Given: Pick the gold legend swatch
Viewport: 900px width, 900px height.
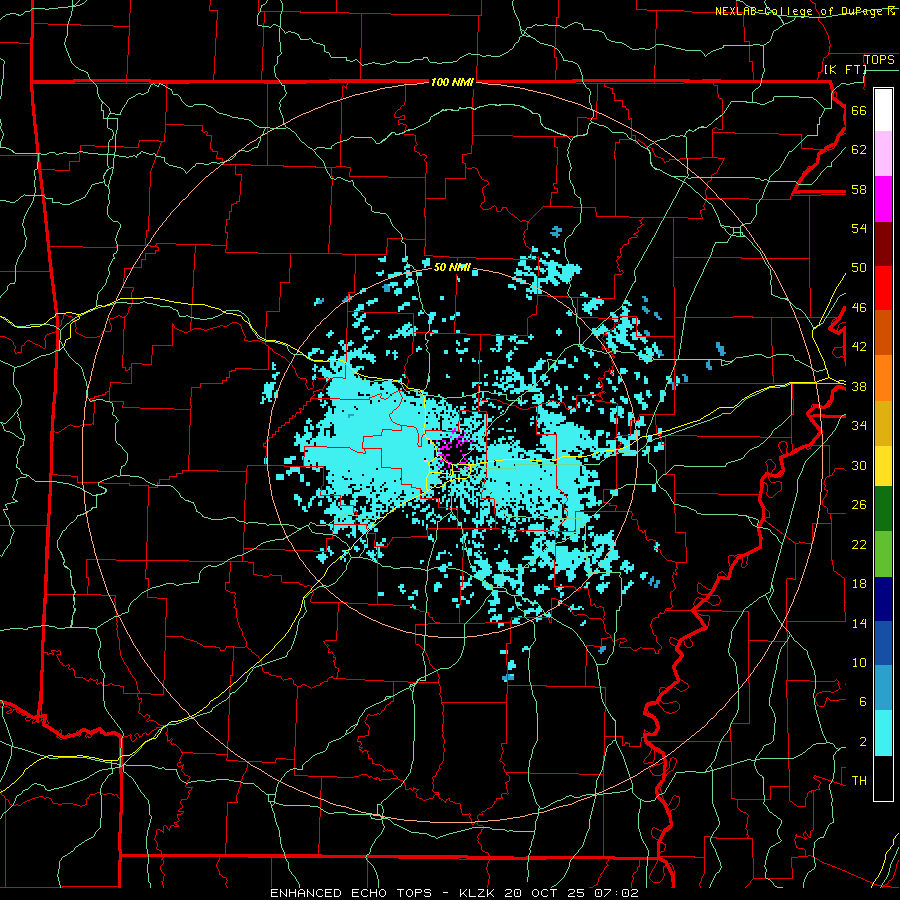Looking at the screenshot, I should 883,423.
